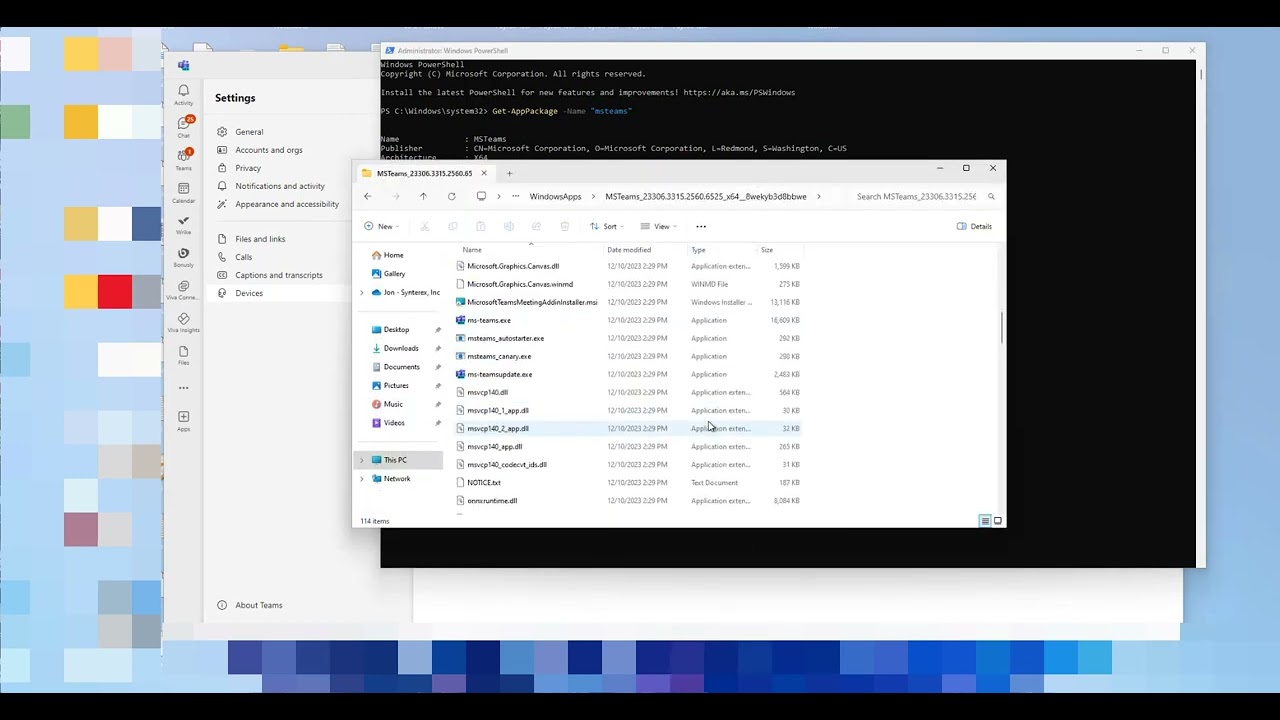Viewport: 1280px width, 720px height.
Task: Click the Cut icon in Explorer toolbar
Action: 425,226
